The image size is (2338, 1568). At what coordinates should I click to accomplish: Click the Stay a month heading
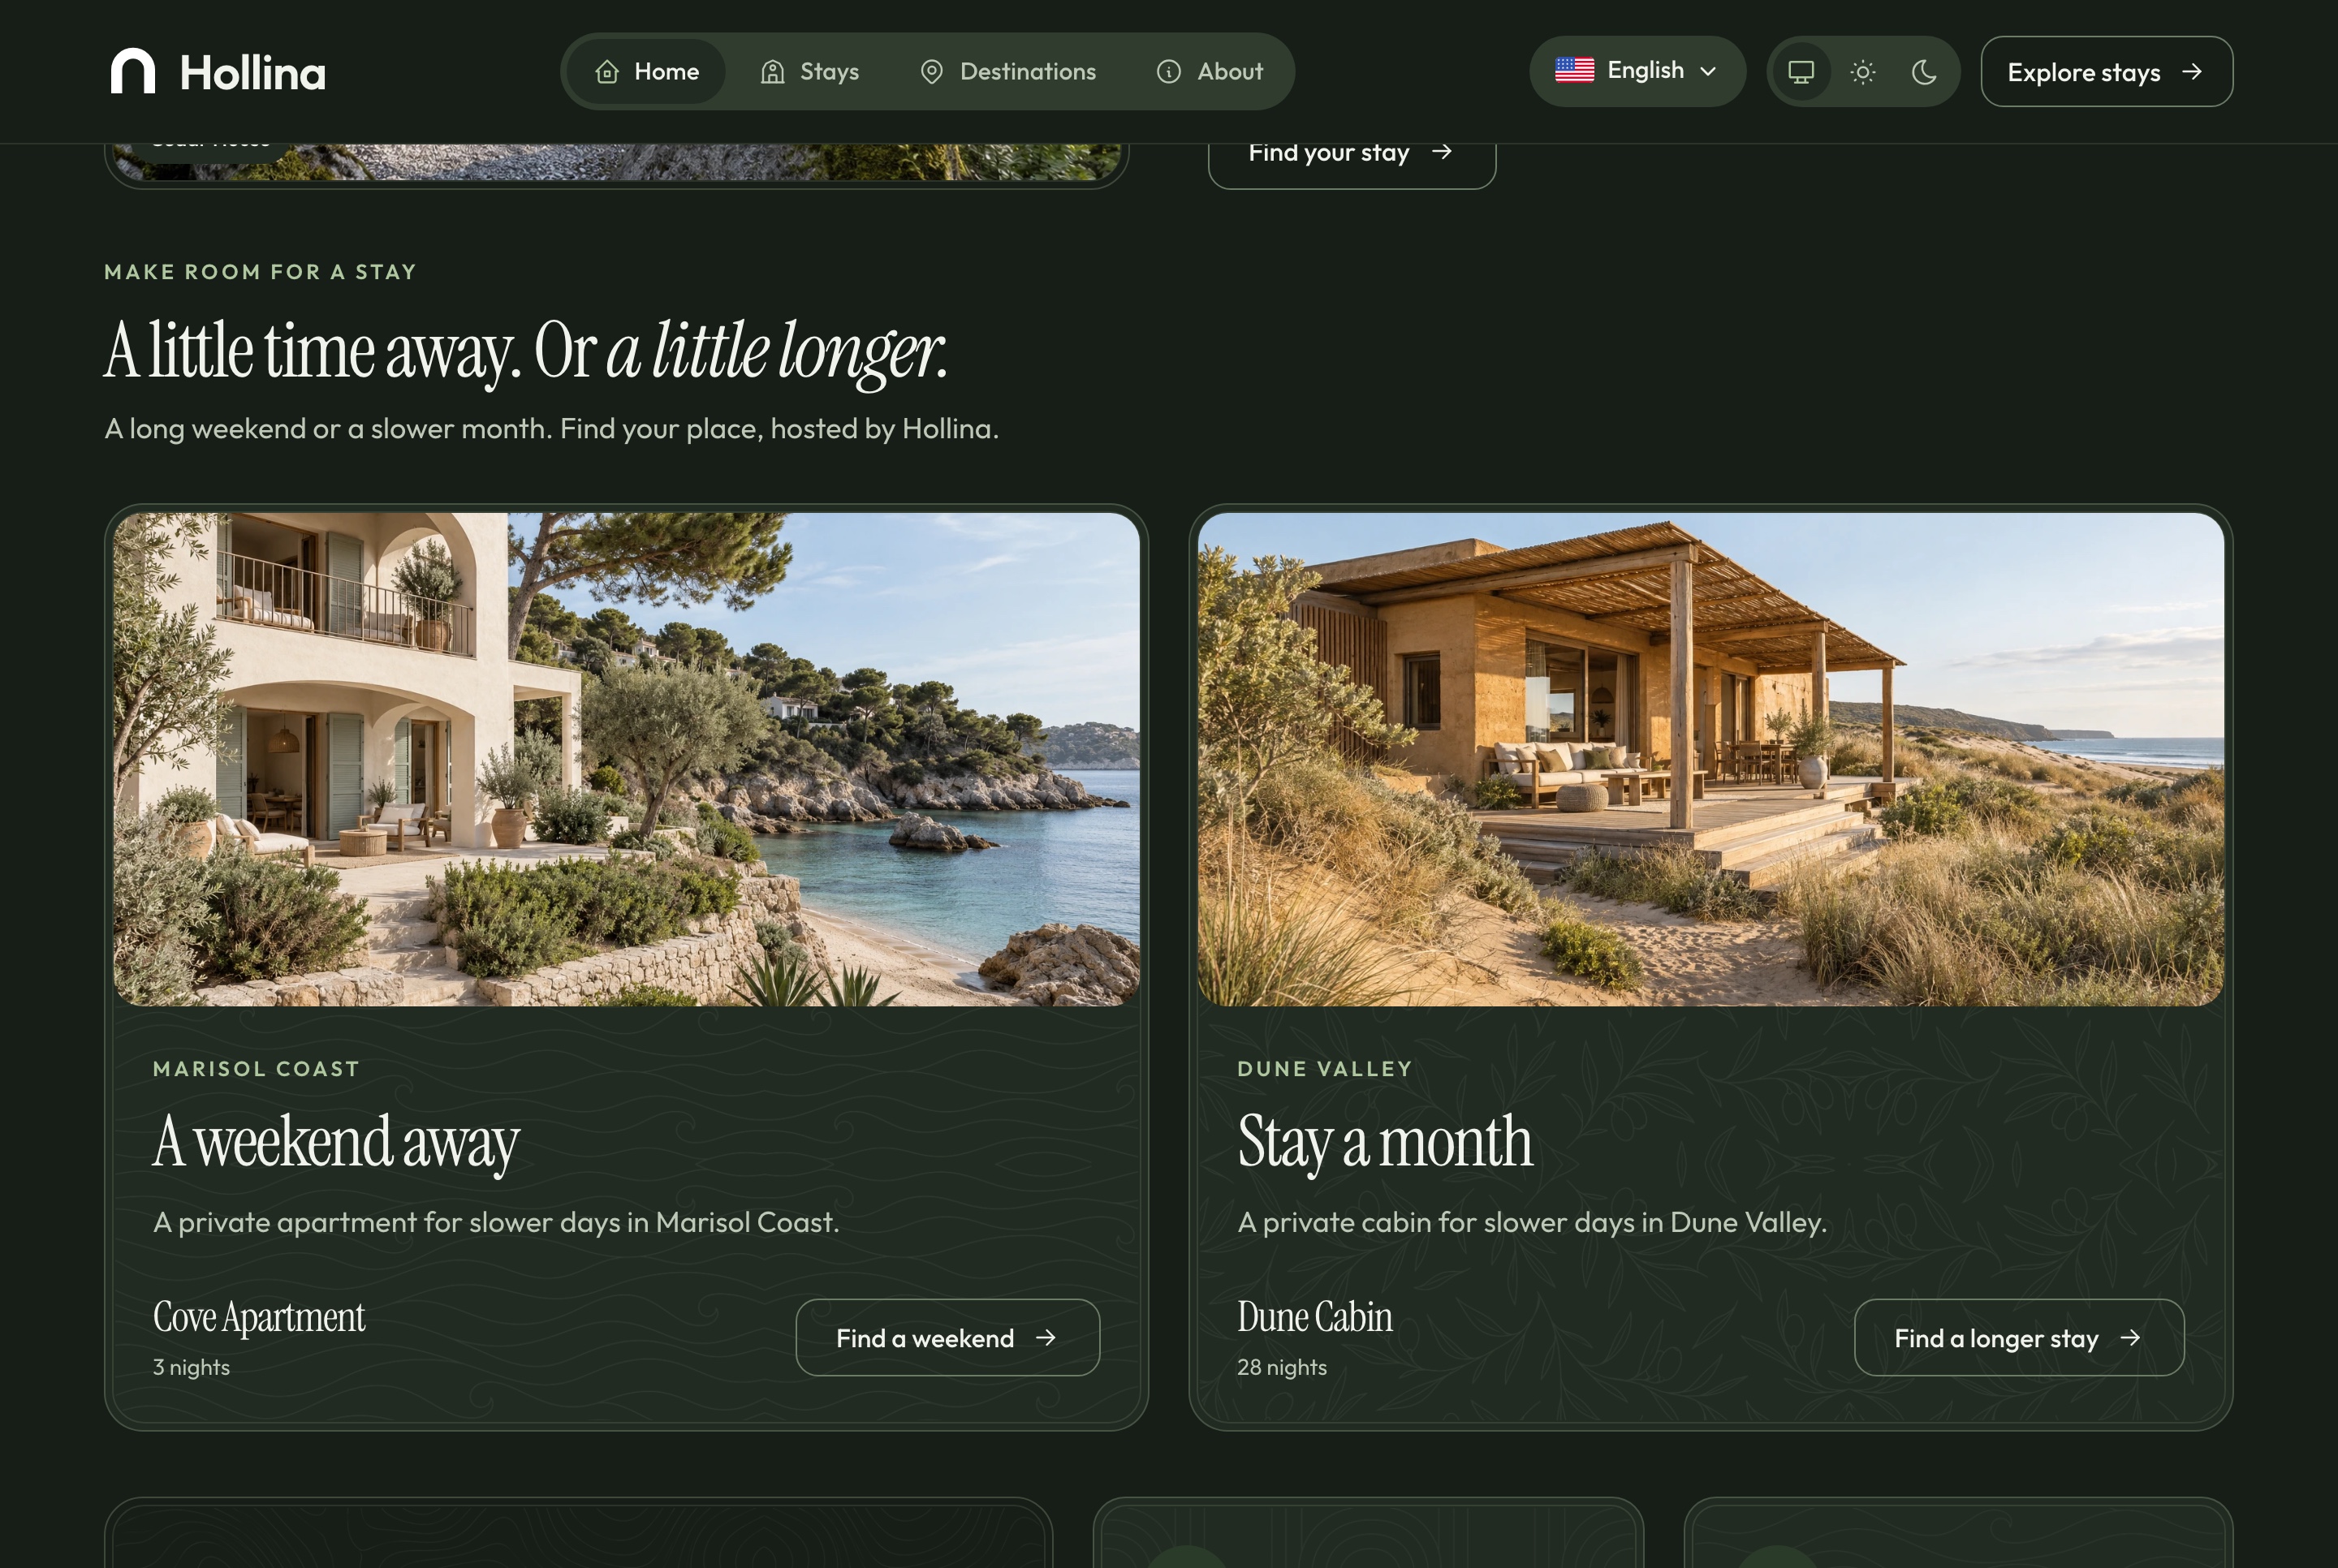tap(1385, 1142)
